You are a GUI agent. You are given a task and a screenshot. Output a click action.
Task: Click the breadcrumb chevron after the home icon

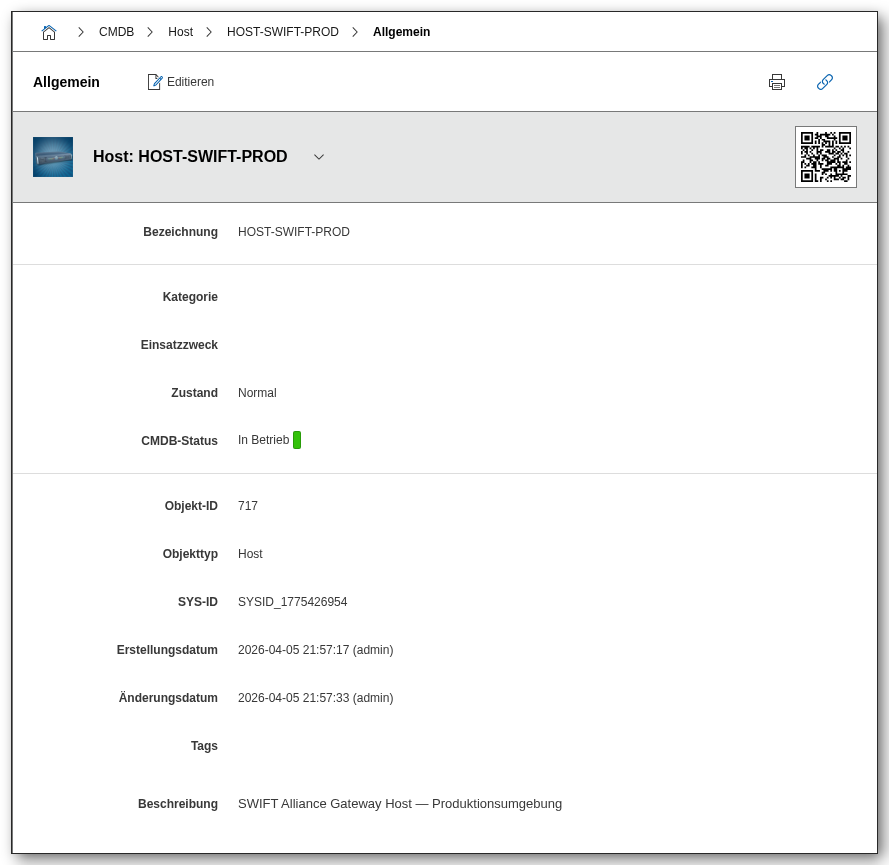[81, 32]
